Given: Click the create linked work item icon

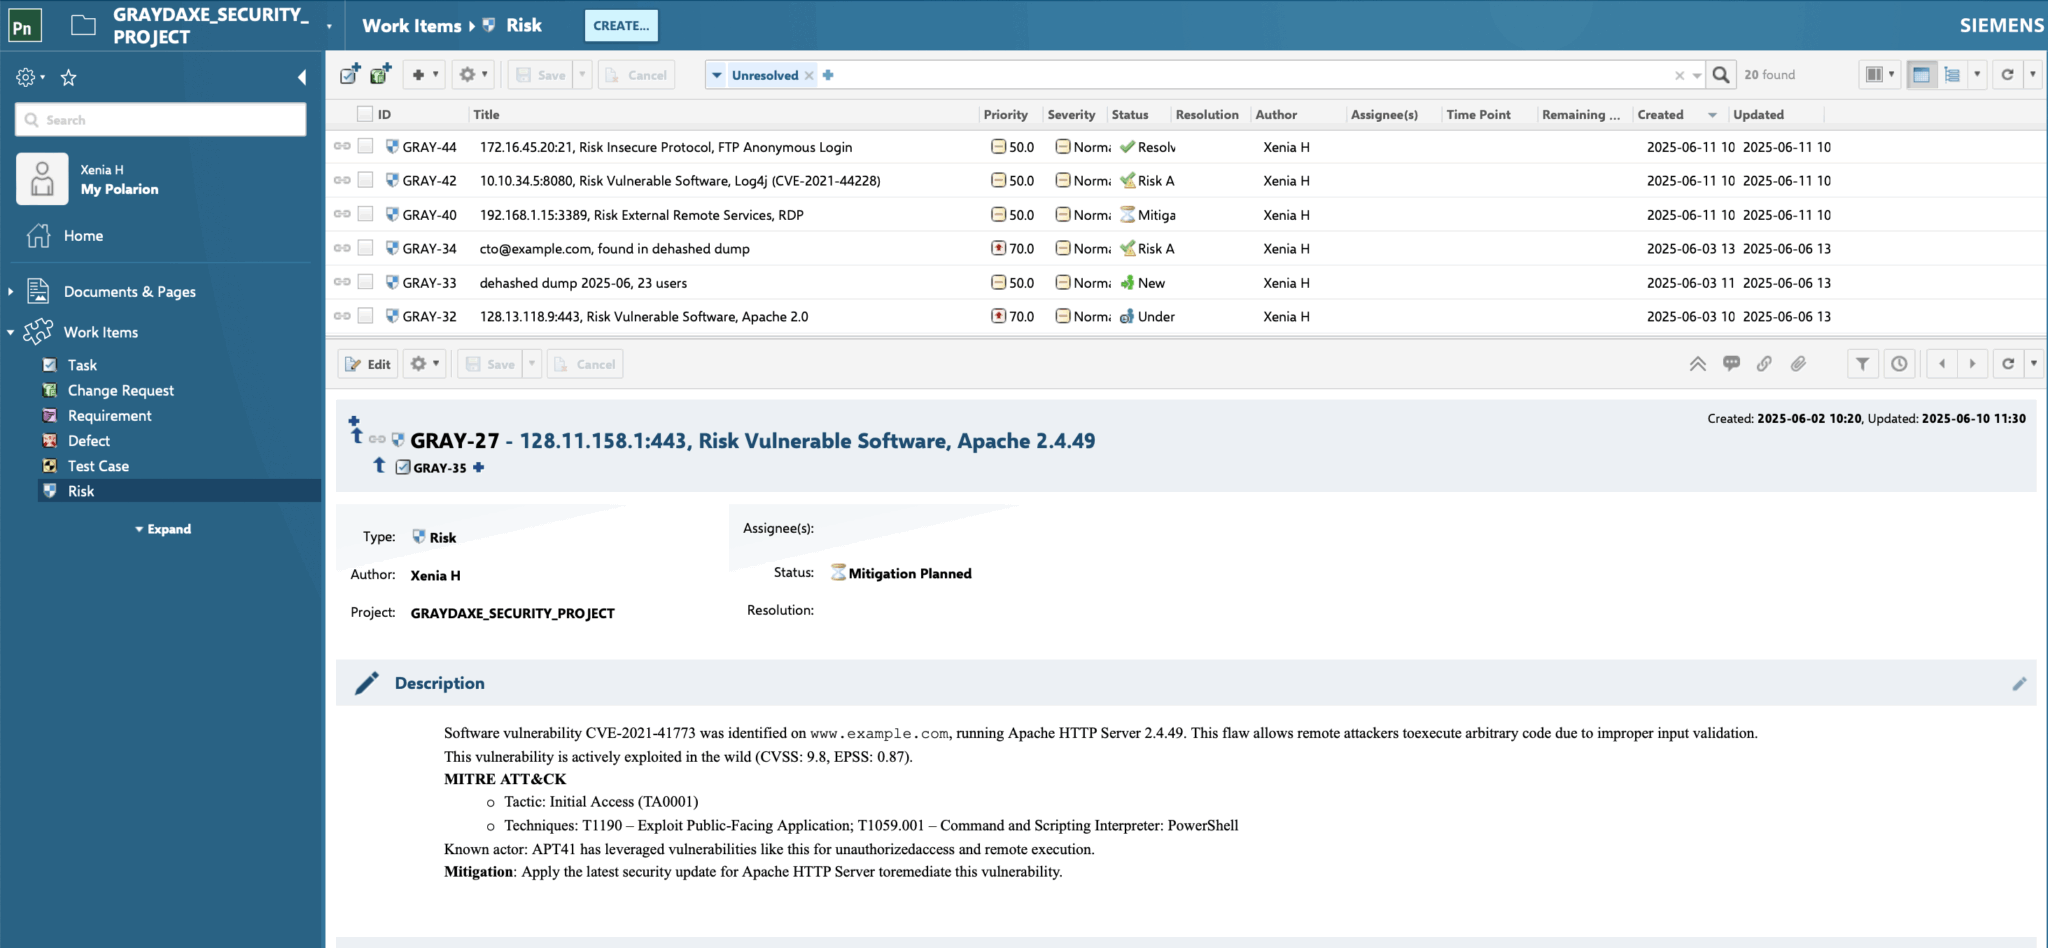Looking at the screenshot, I should point(381,74).
